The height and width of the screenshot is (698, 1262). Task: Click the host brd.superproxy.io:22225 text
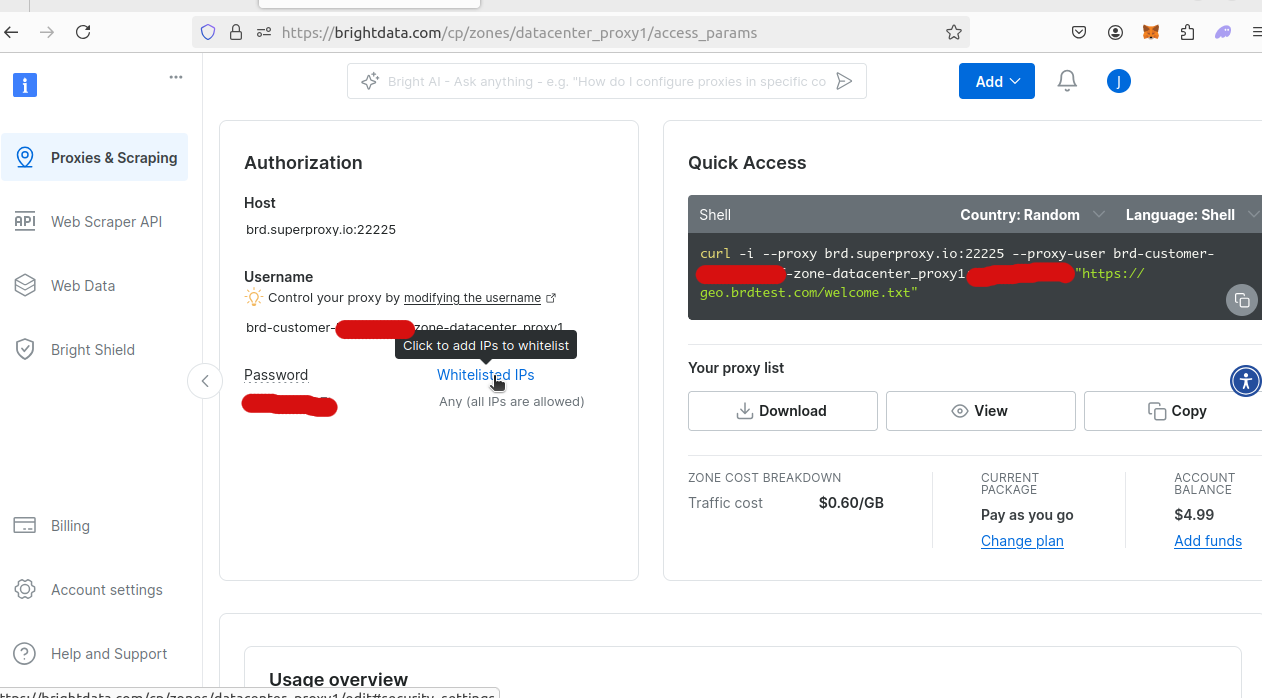coord(321,230)
